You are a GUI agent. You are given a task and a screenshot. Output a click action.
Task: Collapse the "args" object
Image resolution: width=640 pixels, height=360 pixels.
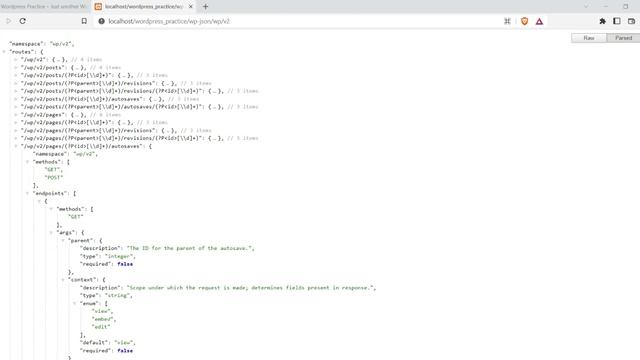point(51,233)
